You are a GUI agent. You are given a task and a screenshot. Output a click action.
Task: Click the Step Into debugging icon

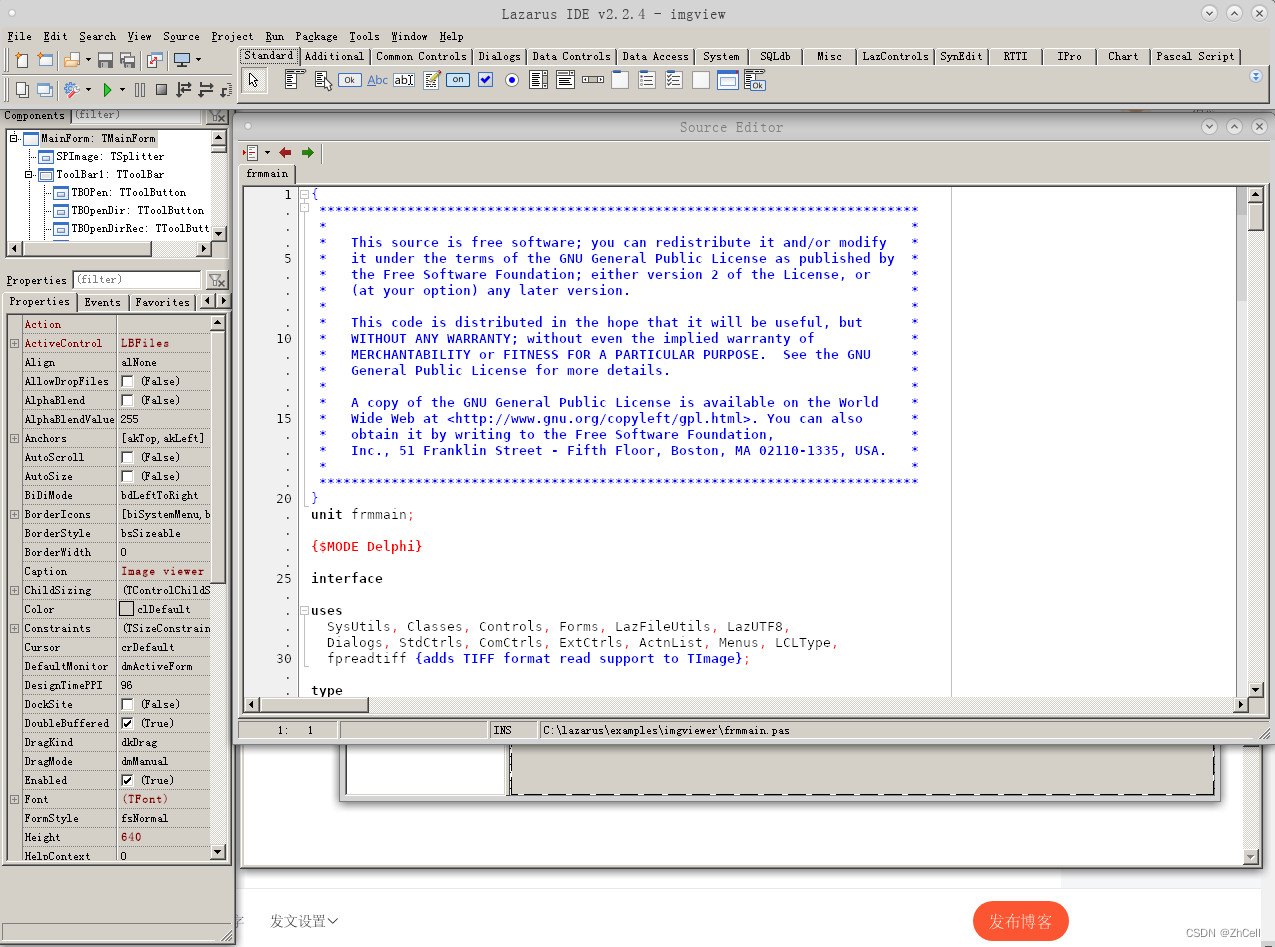tap(184, 90)
